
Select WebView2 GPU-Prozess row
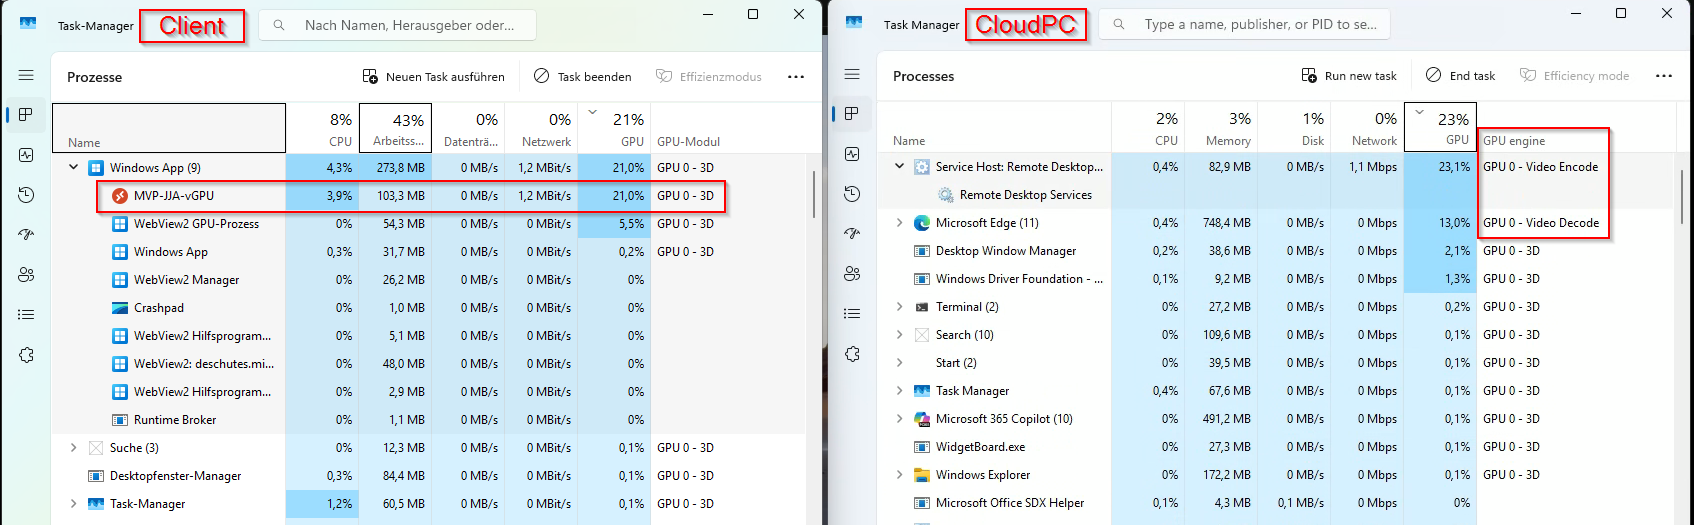click(x=430, y=224)
